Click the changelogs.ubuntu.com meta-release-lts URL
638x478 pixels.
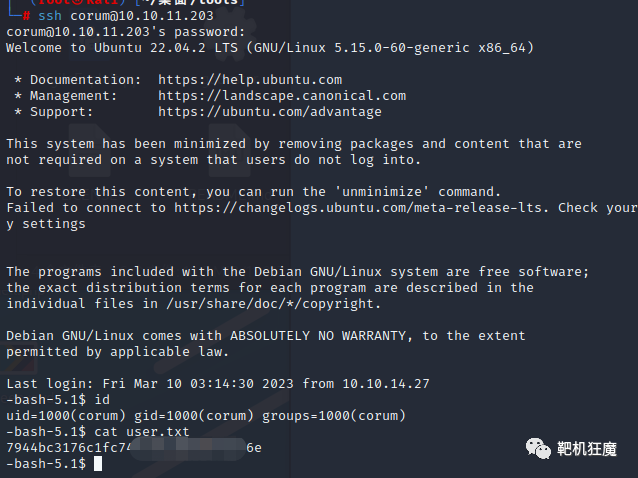358,208
